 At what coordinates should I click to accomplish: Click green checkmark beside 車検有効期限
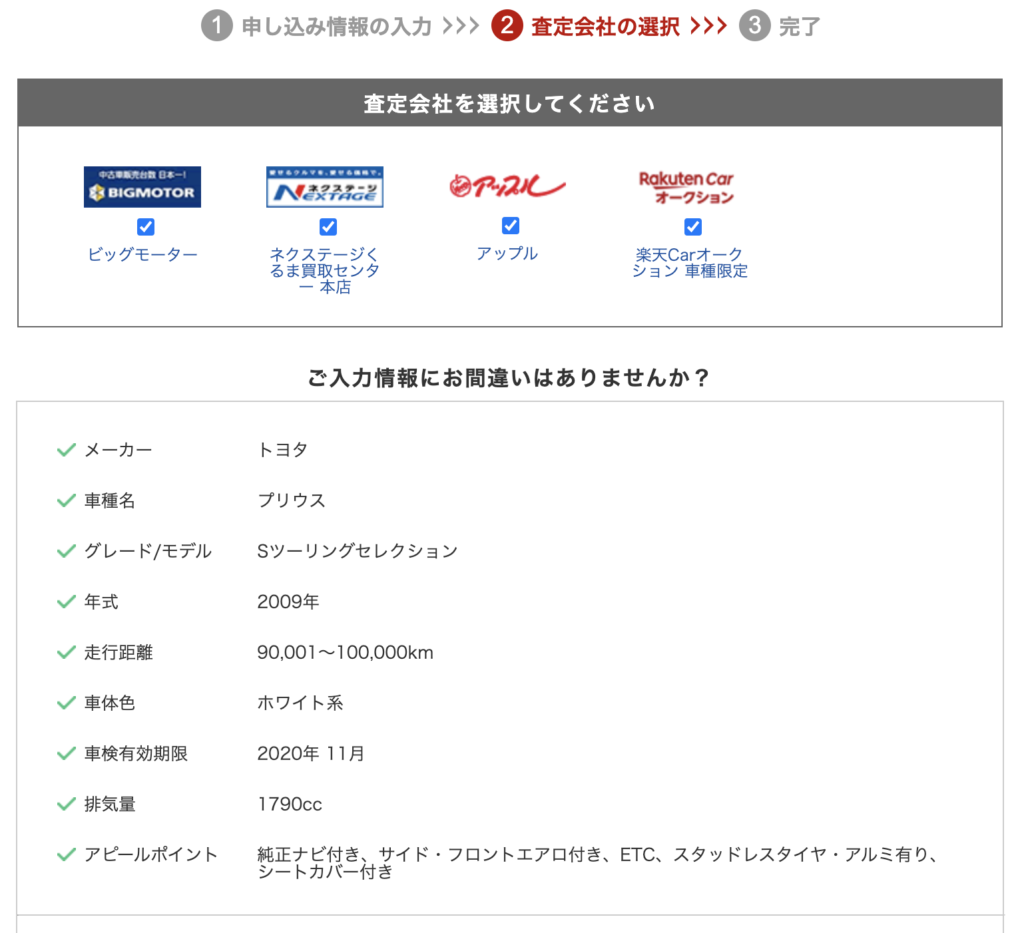pos(67,753)
